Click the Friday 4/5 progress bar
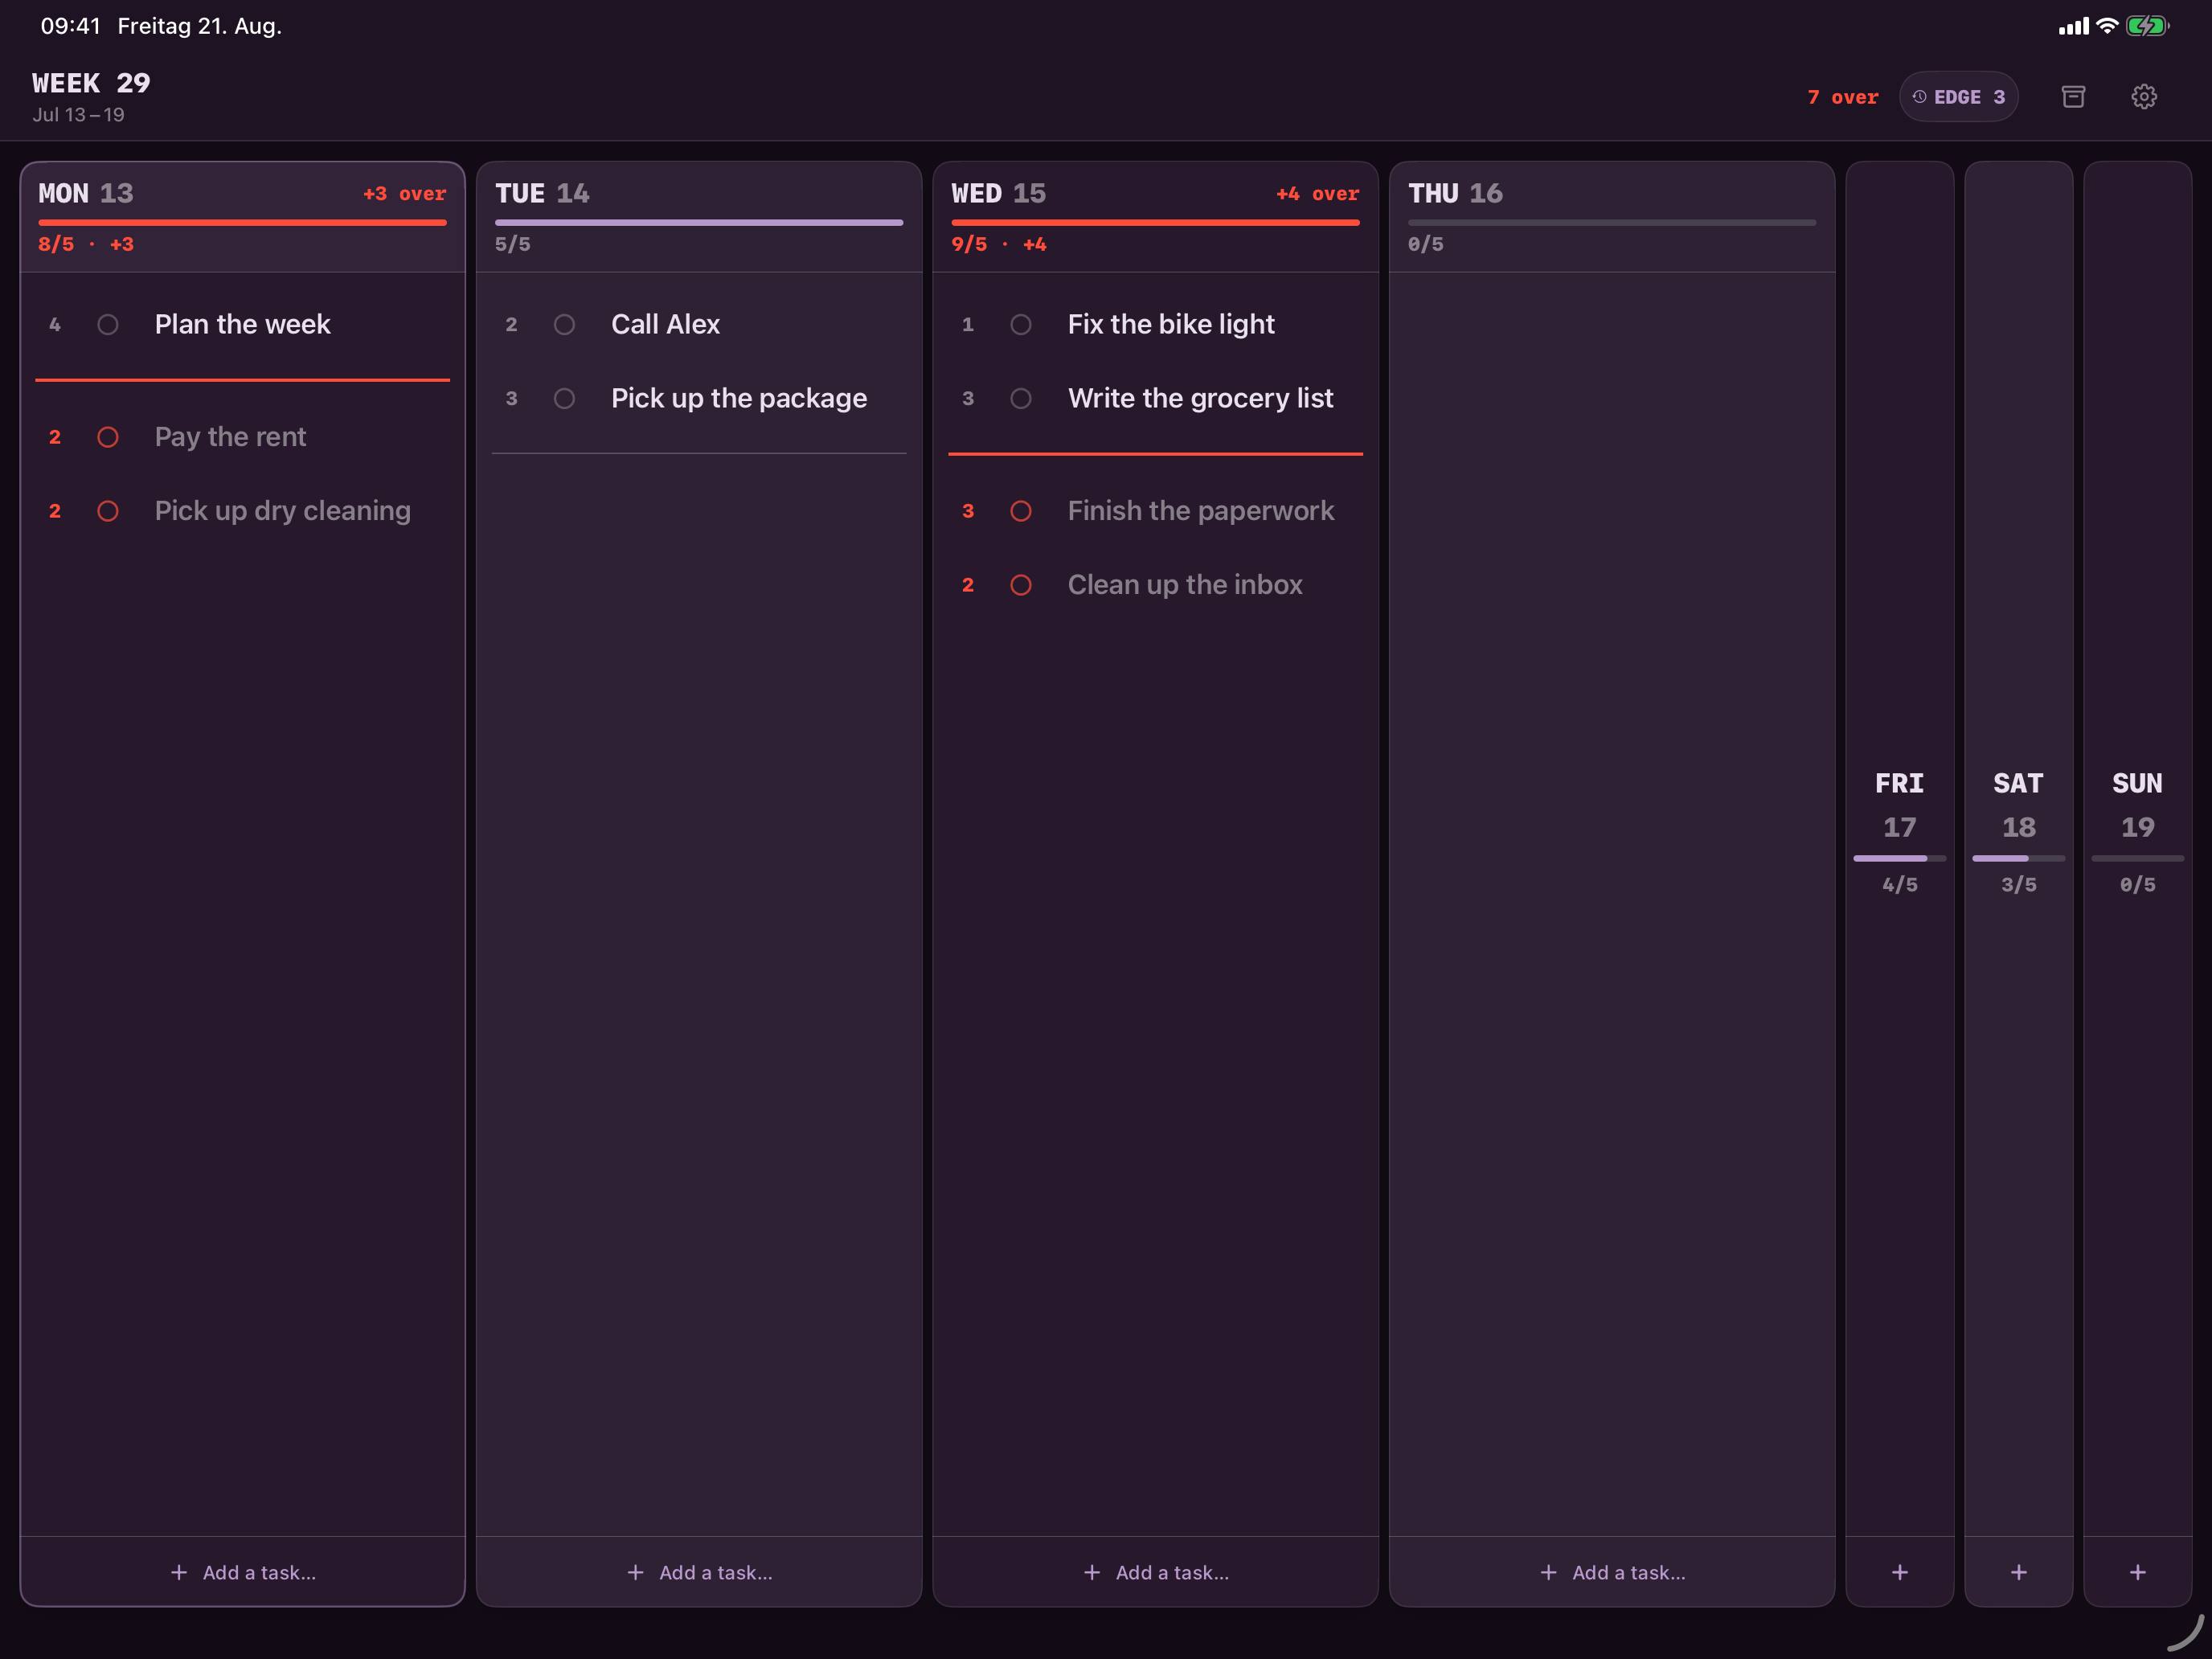This screenshot has height=1659, width=2212. [1900, 858]
